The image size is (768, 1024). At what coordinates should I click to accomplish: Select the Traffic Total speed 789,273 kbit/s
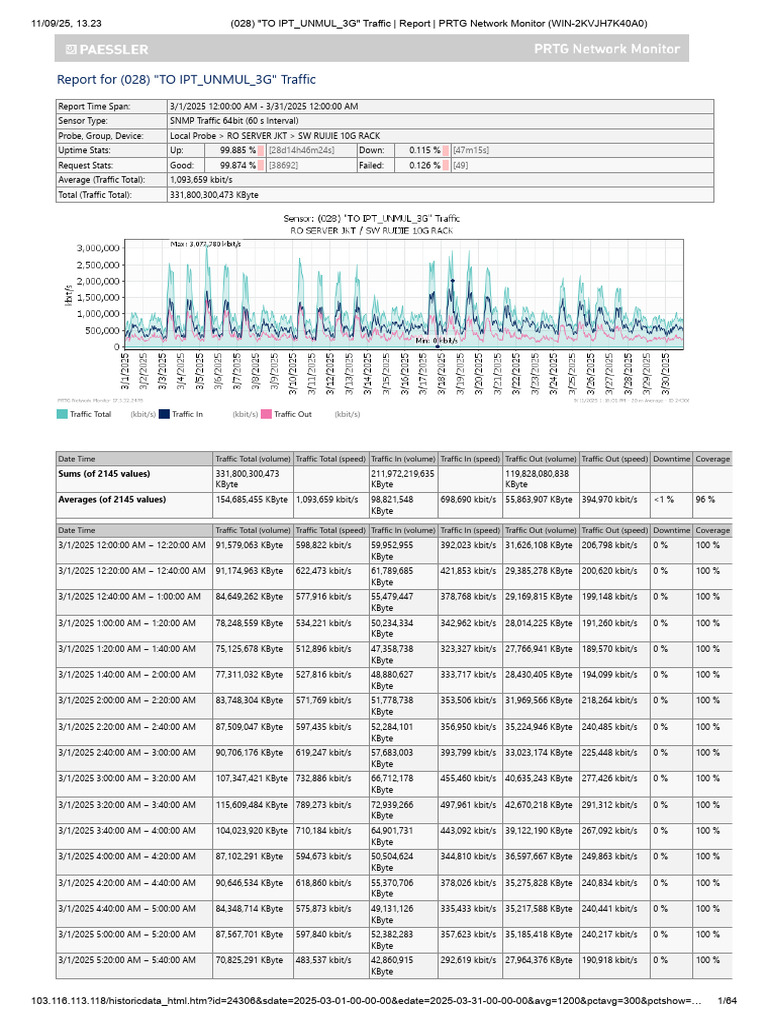click(323, 805)
